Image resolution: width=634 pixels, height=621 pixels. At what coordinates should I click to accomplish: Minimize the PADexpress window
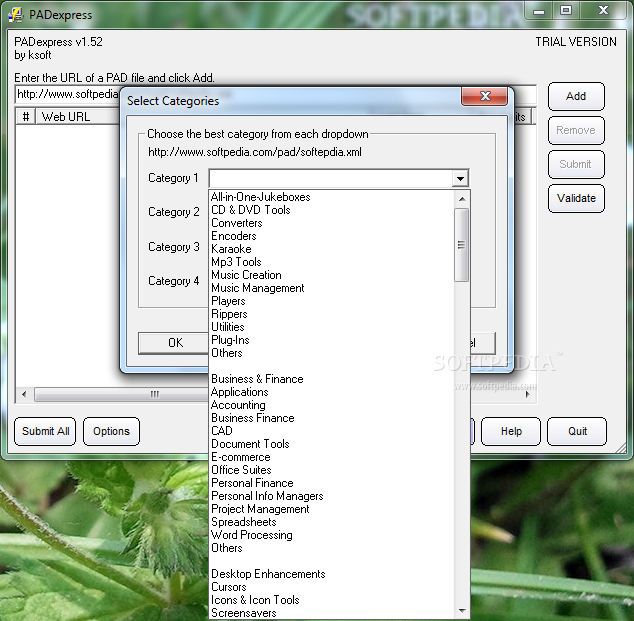pos(539,11)
